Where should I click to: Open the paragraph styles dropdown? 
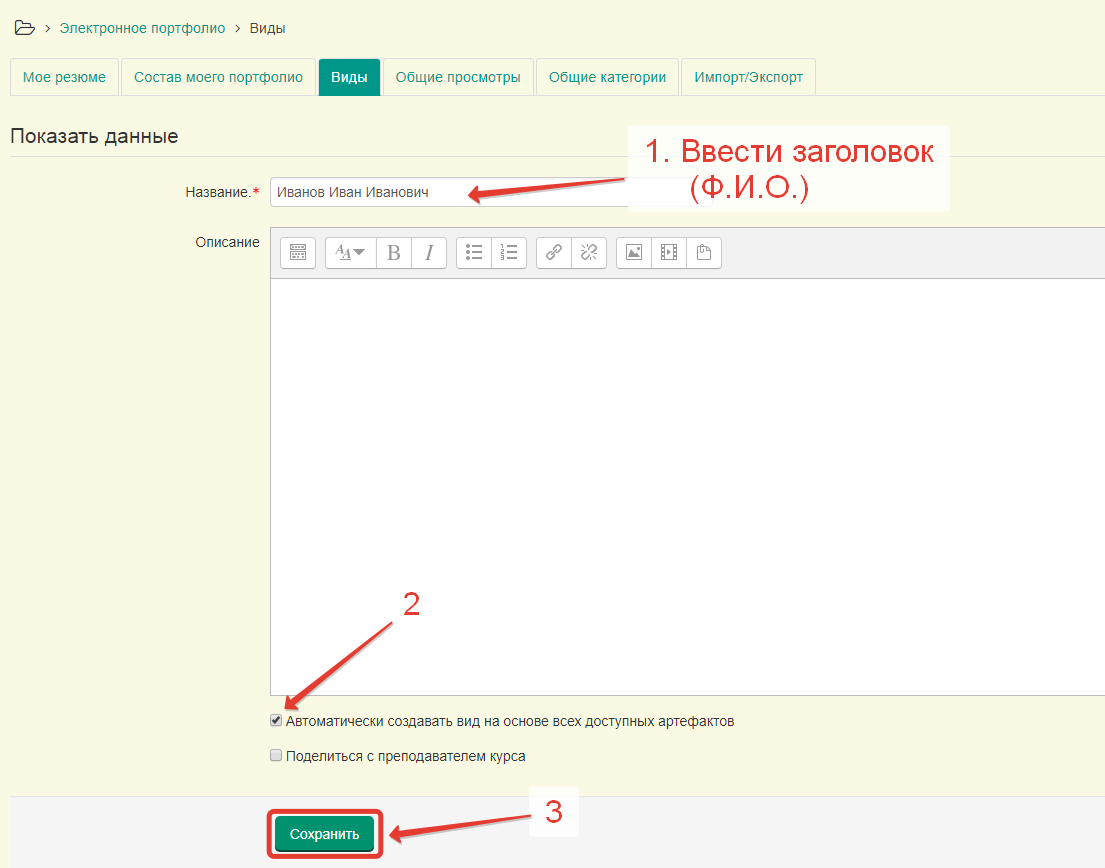tap(350, 253)
